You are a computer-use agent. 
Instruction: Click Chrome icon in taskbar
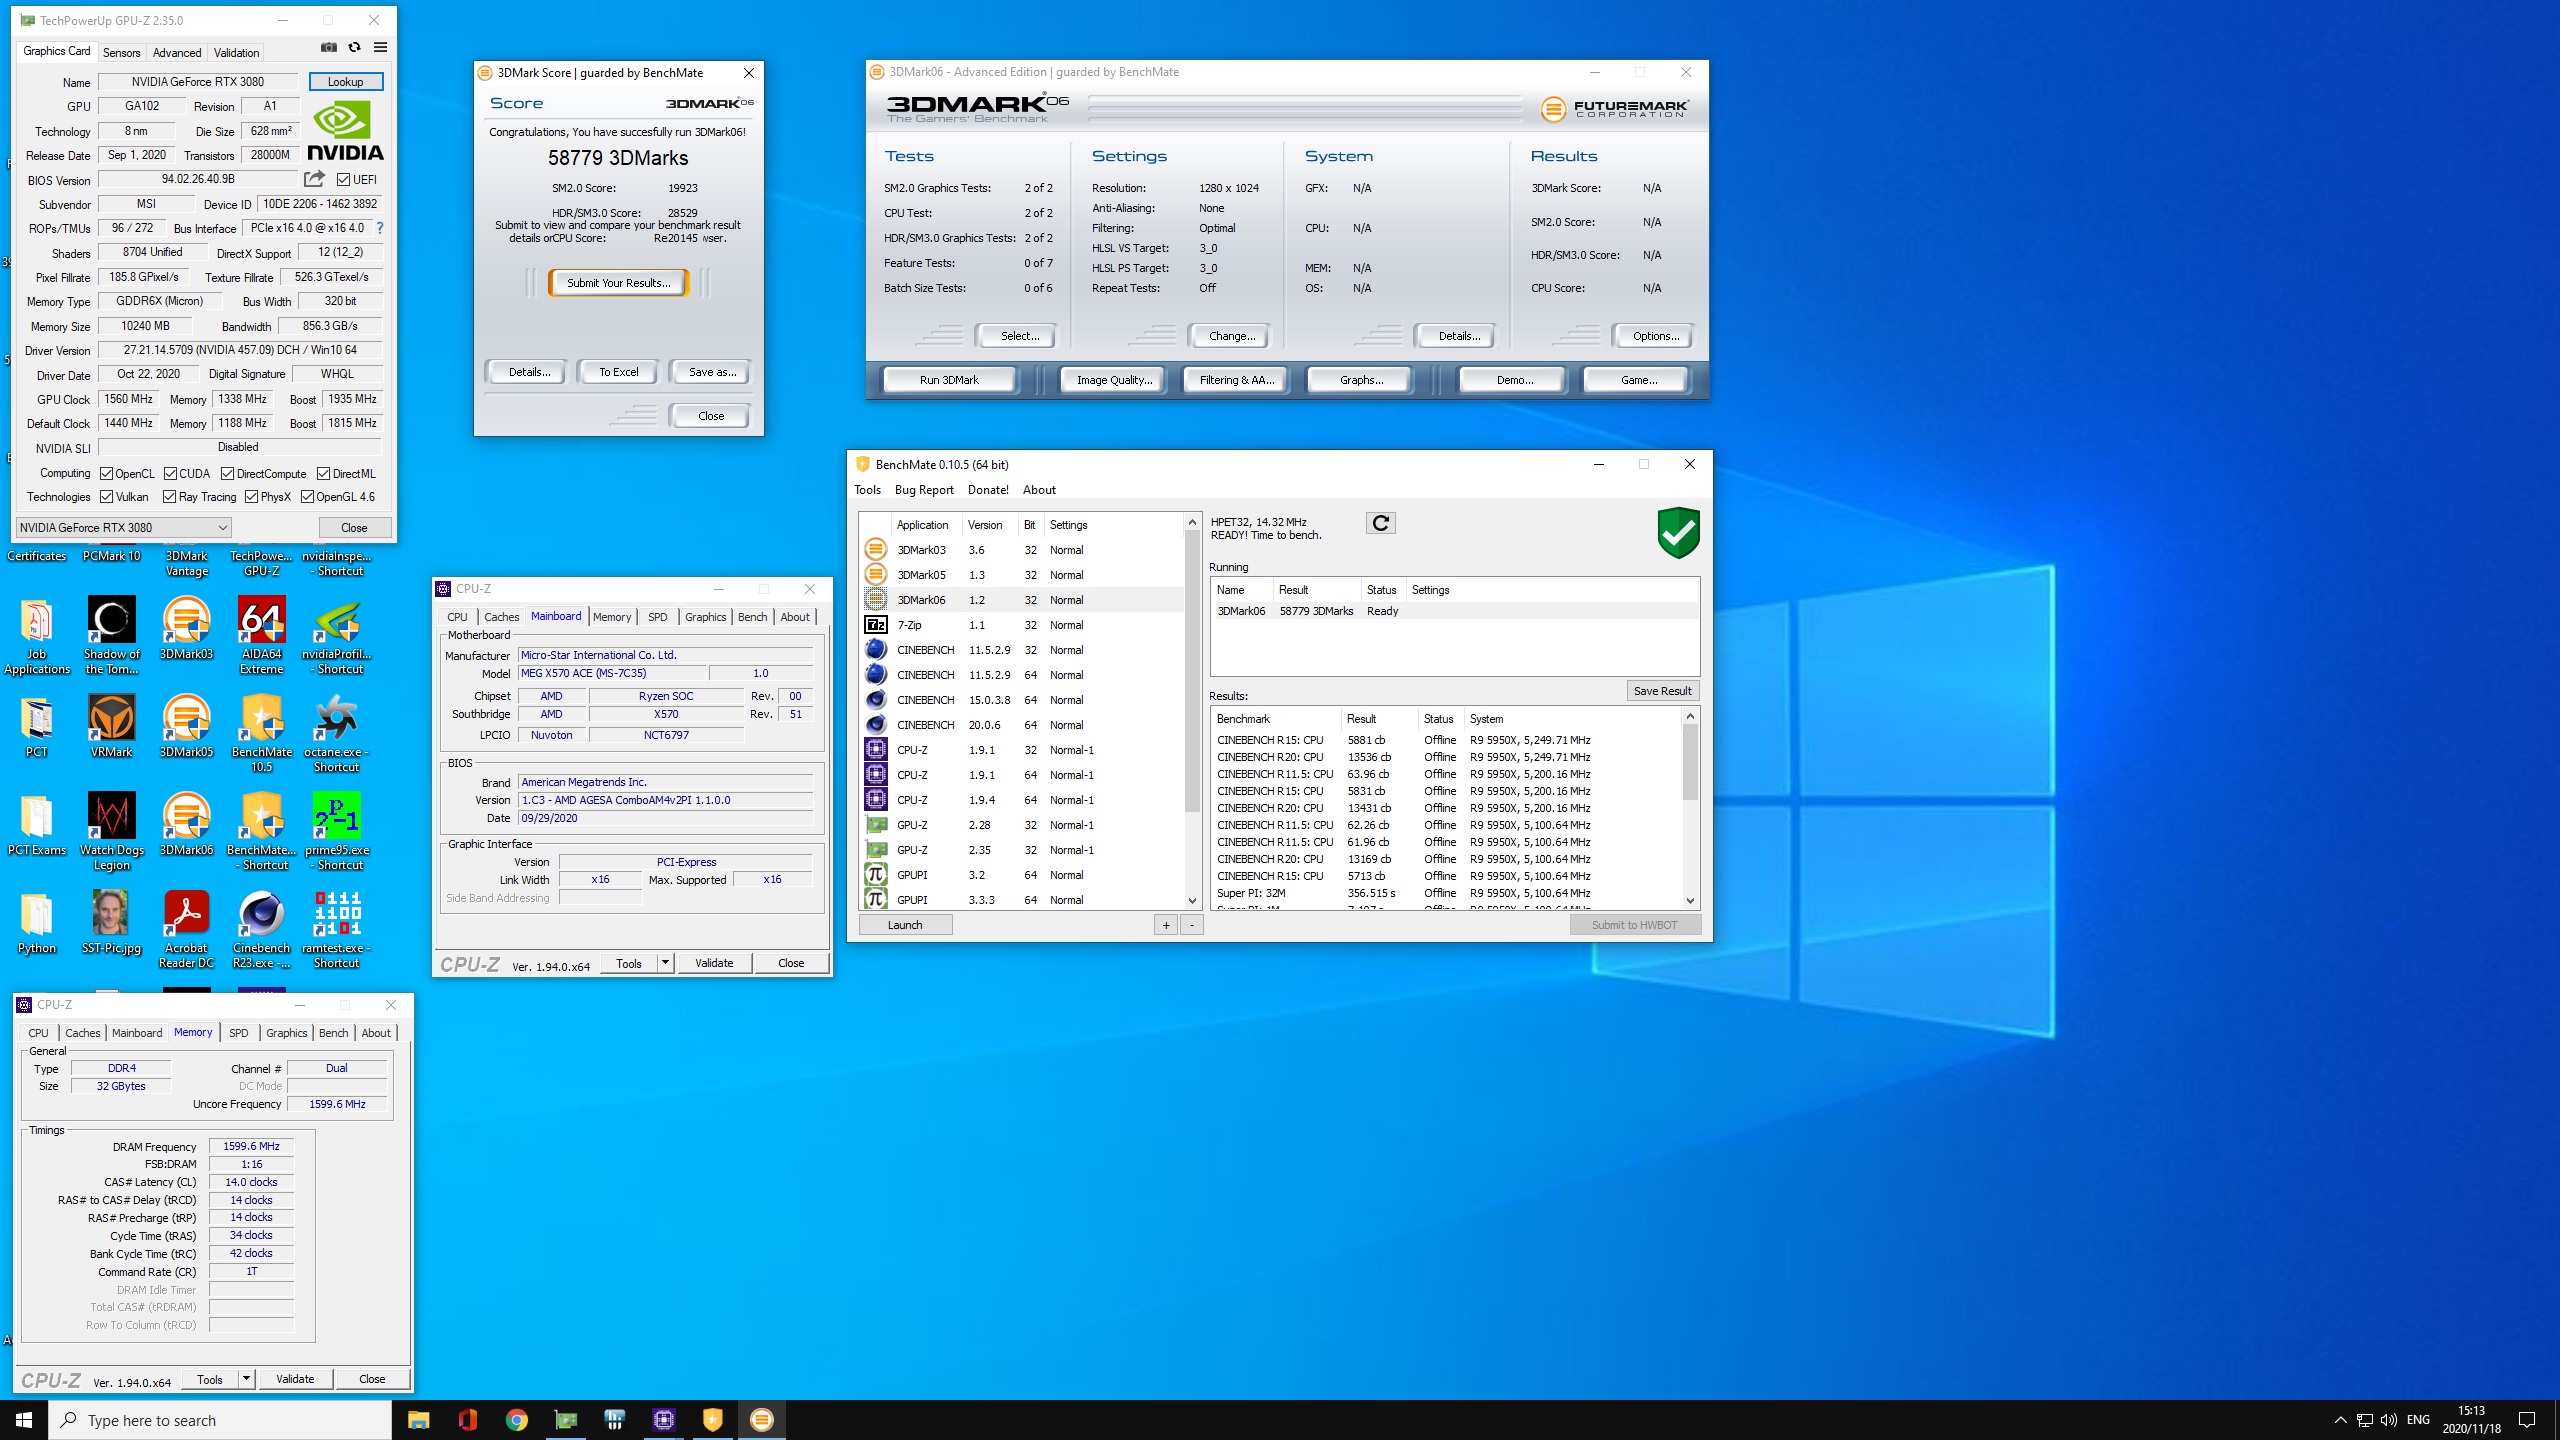[516, 1420]
